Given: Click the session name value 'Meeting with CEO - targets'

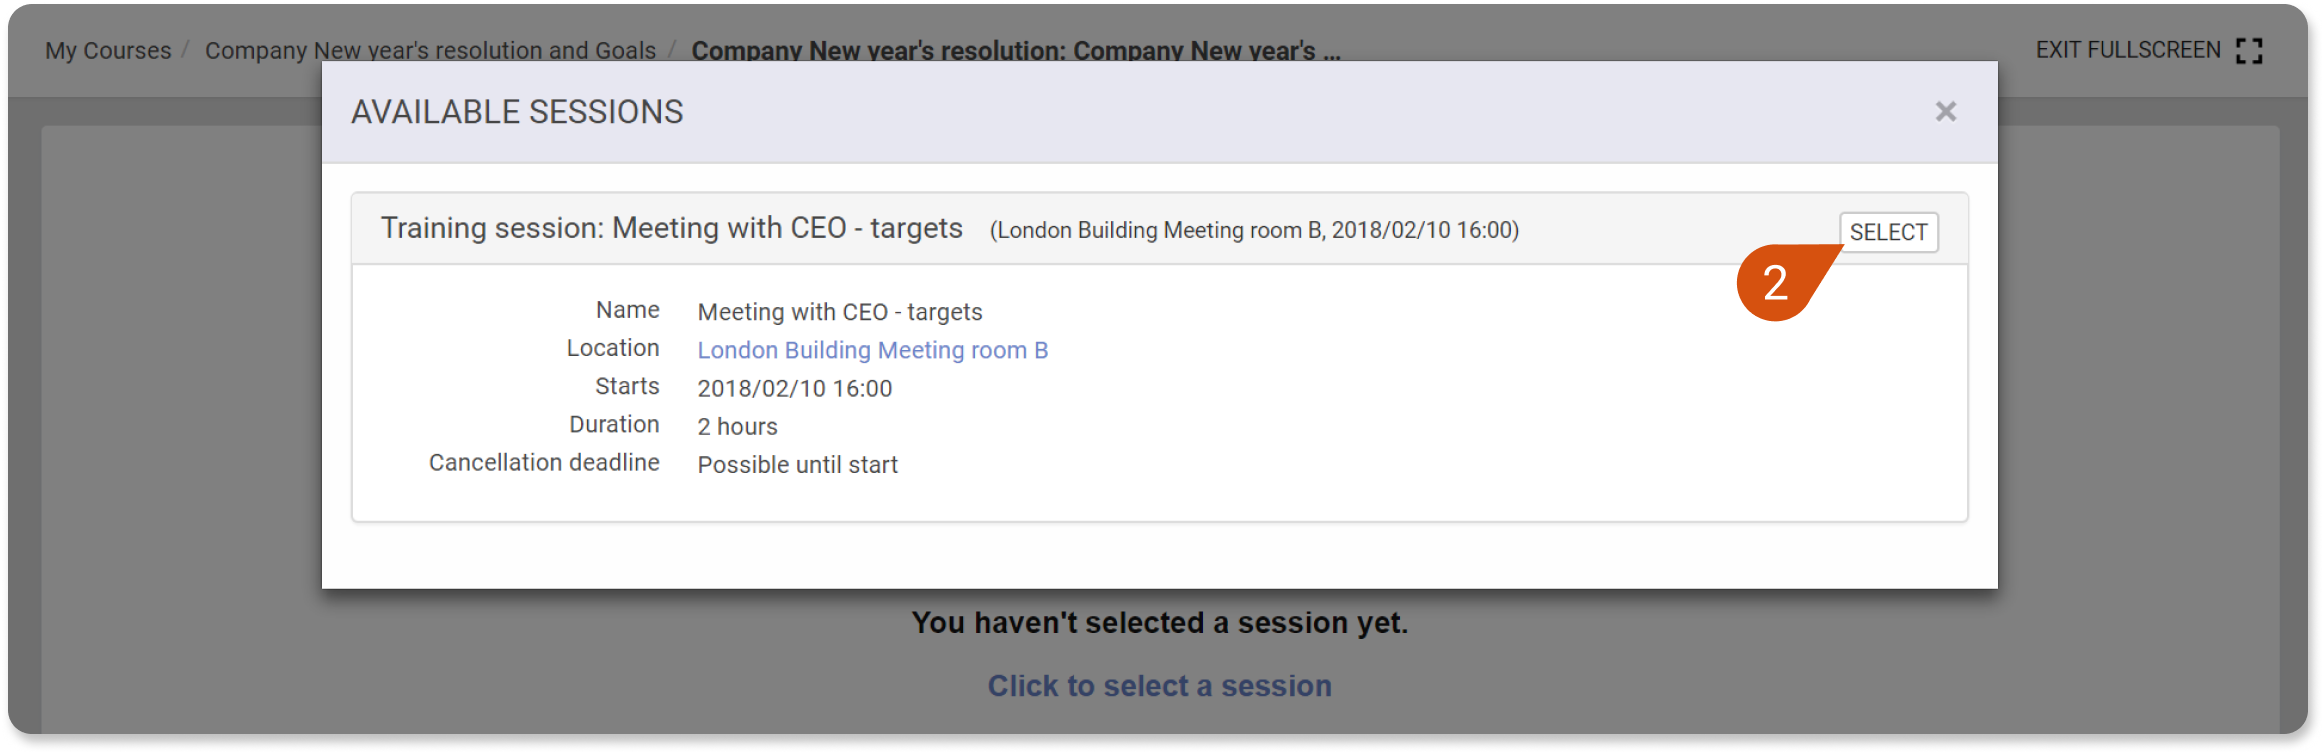Looking at the screenshot, I should coord(840,312).
